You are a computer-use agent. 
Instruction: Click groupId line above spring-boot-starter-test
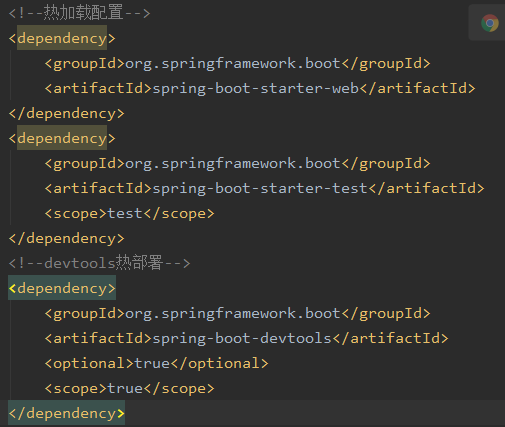[x=237, y=163]
